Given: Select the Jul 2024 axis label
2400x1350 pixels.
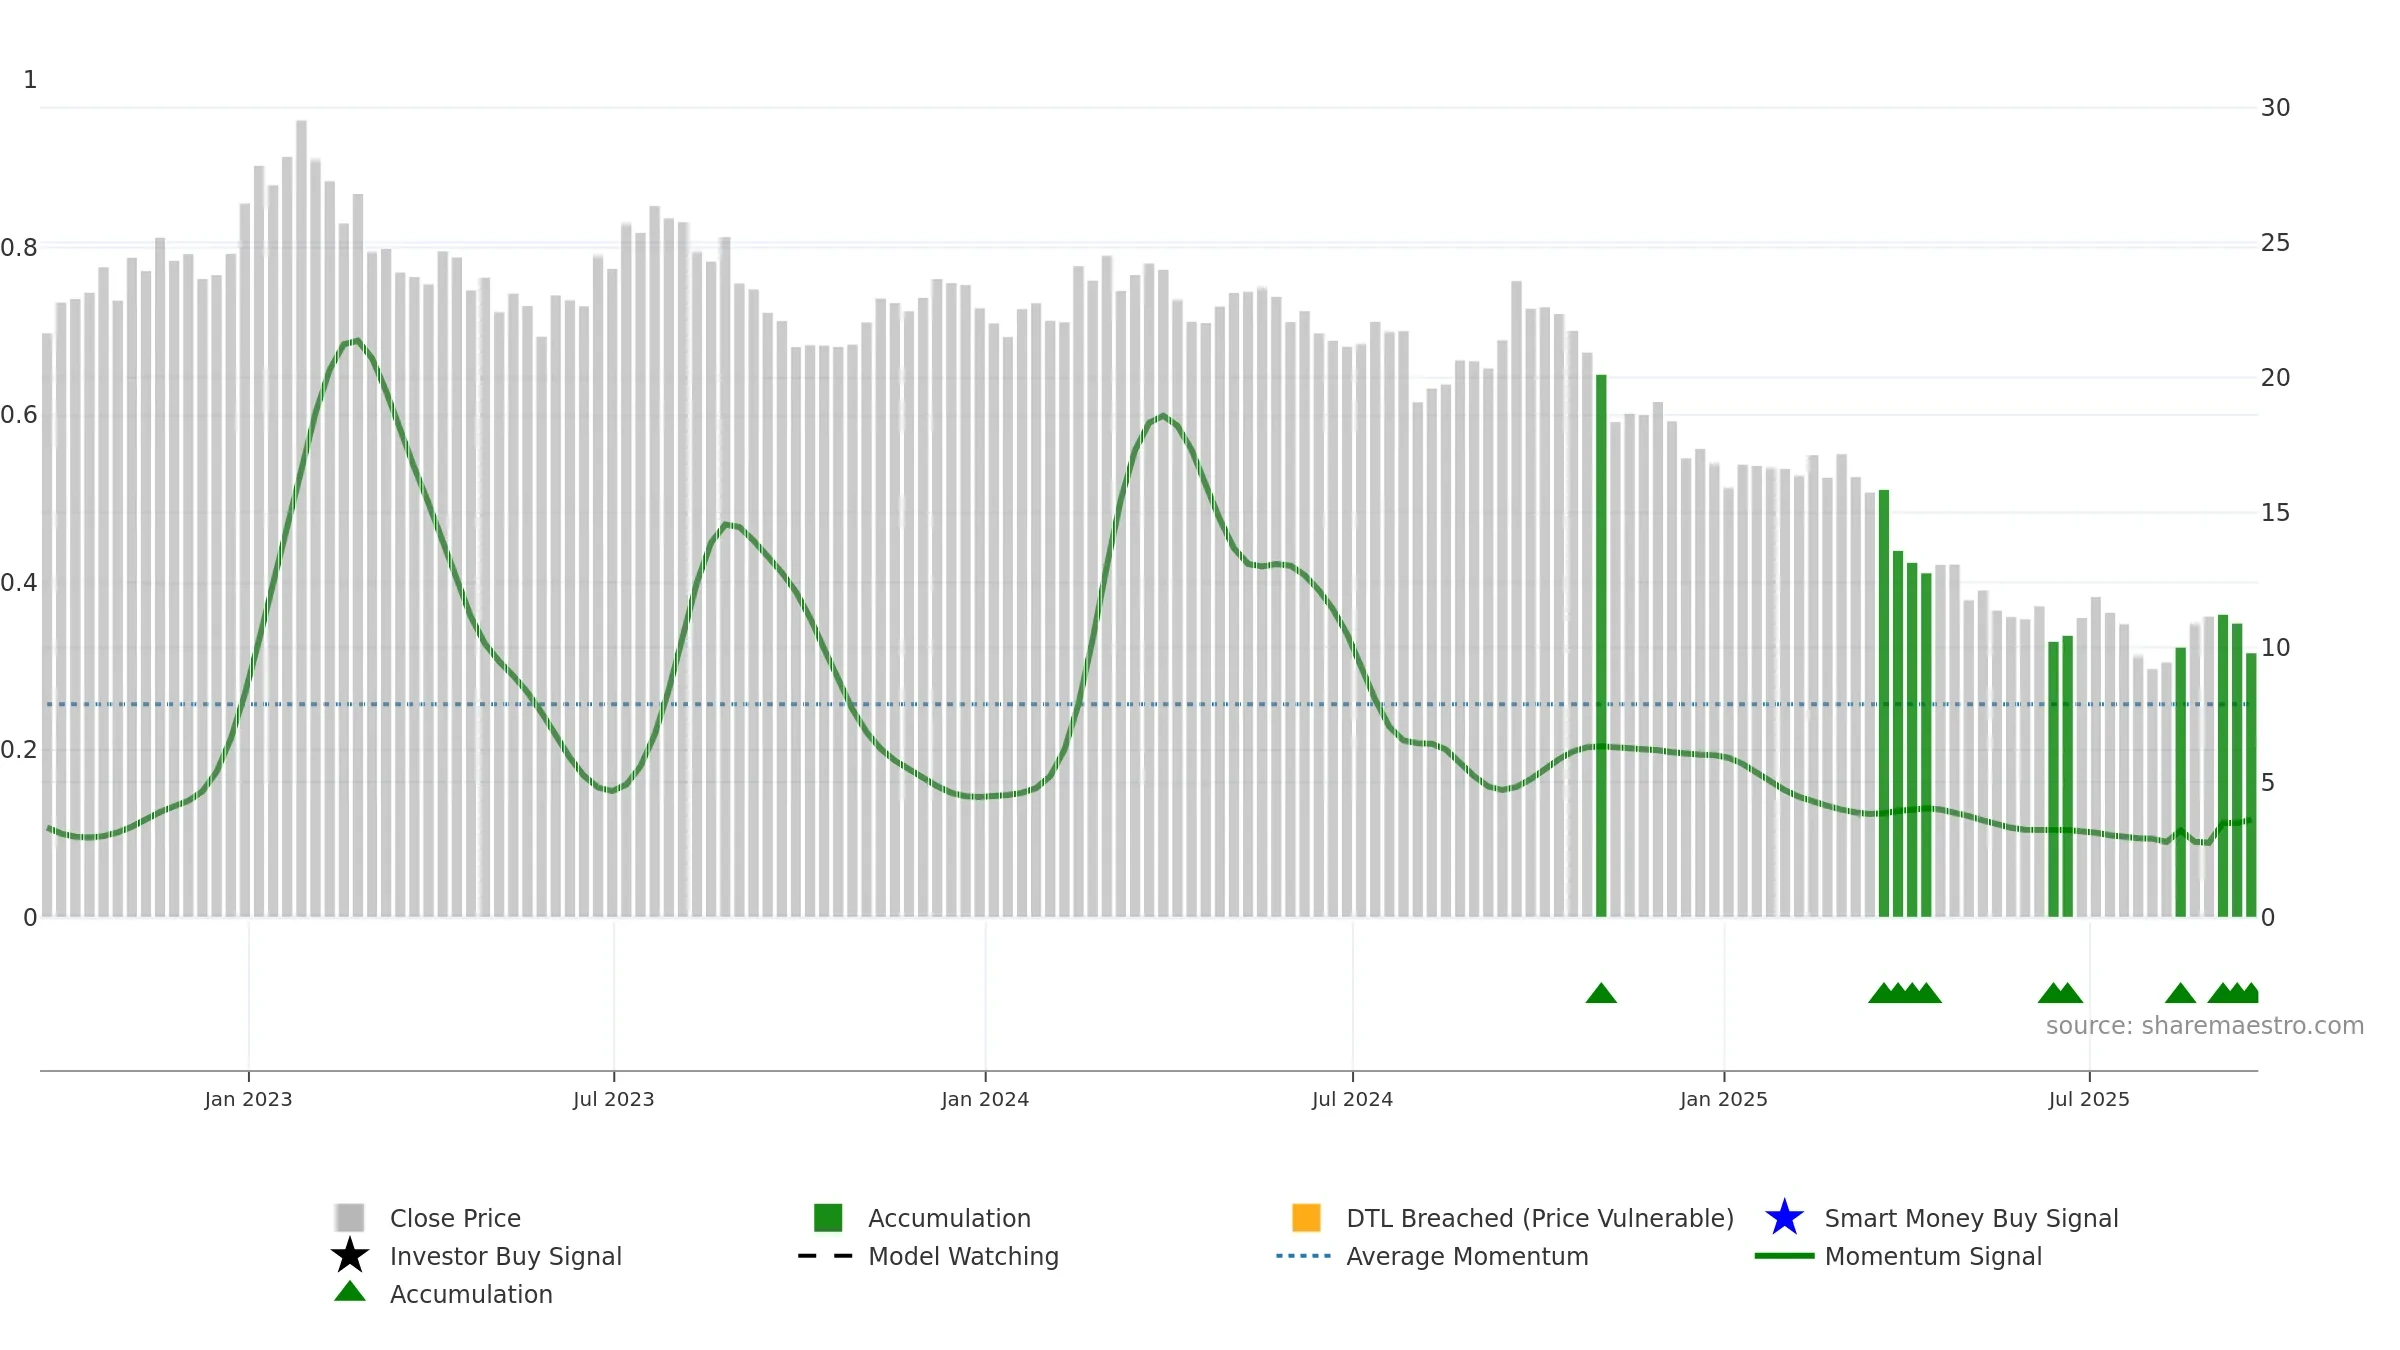Looking at the screenshot, I should [x=1352, y=1099].
